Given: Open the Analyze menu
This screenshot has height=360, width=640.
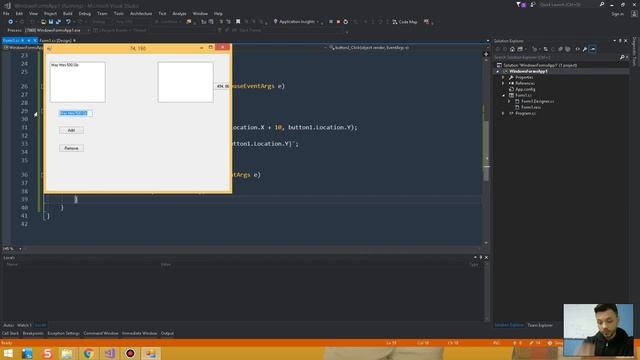Looking at the screenshot, I should pos(179,13).
